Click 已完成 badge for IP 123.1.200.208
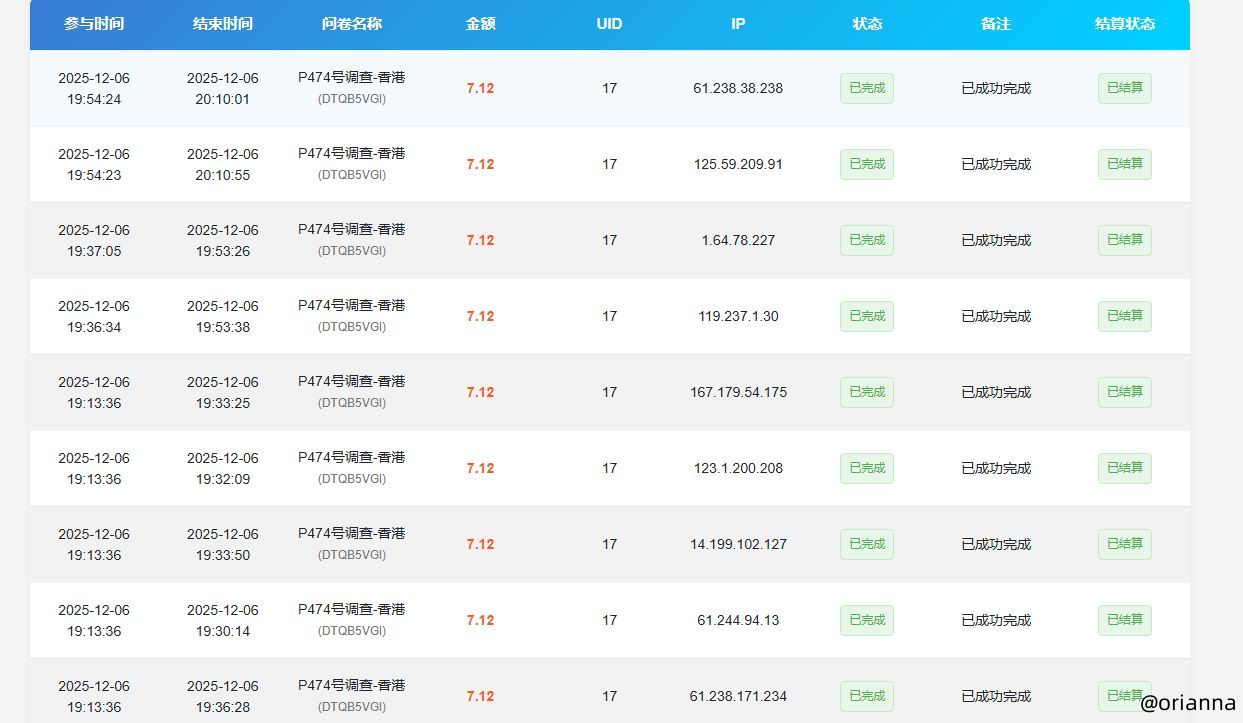1243x723 pixels. [x=867, y=468]
